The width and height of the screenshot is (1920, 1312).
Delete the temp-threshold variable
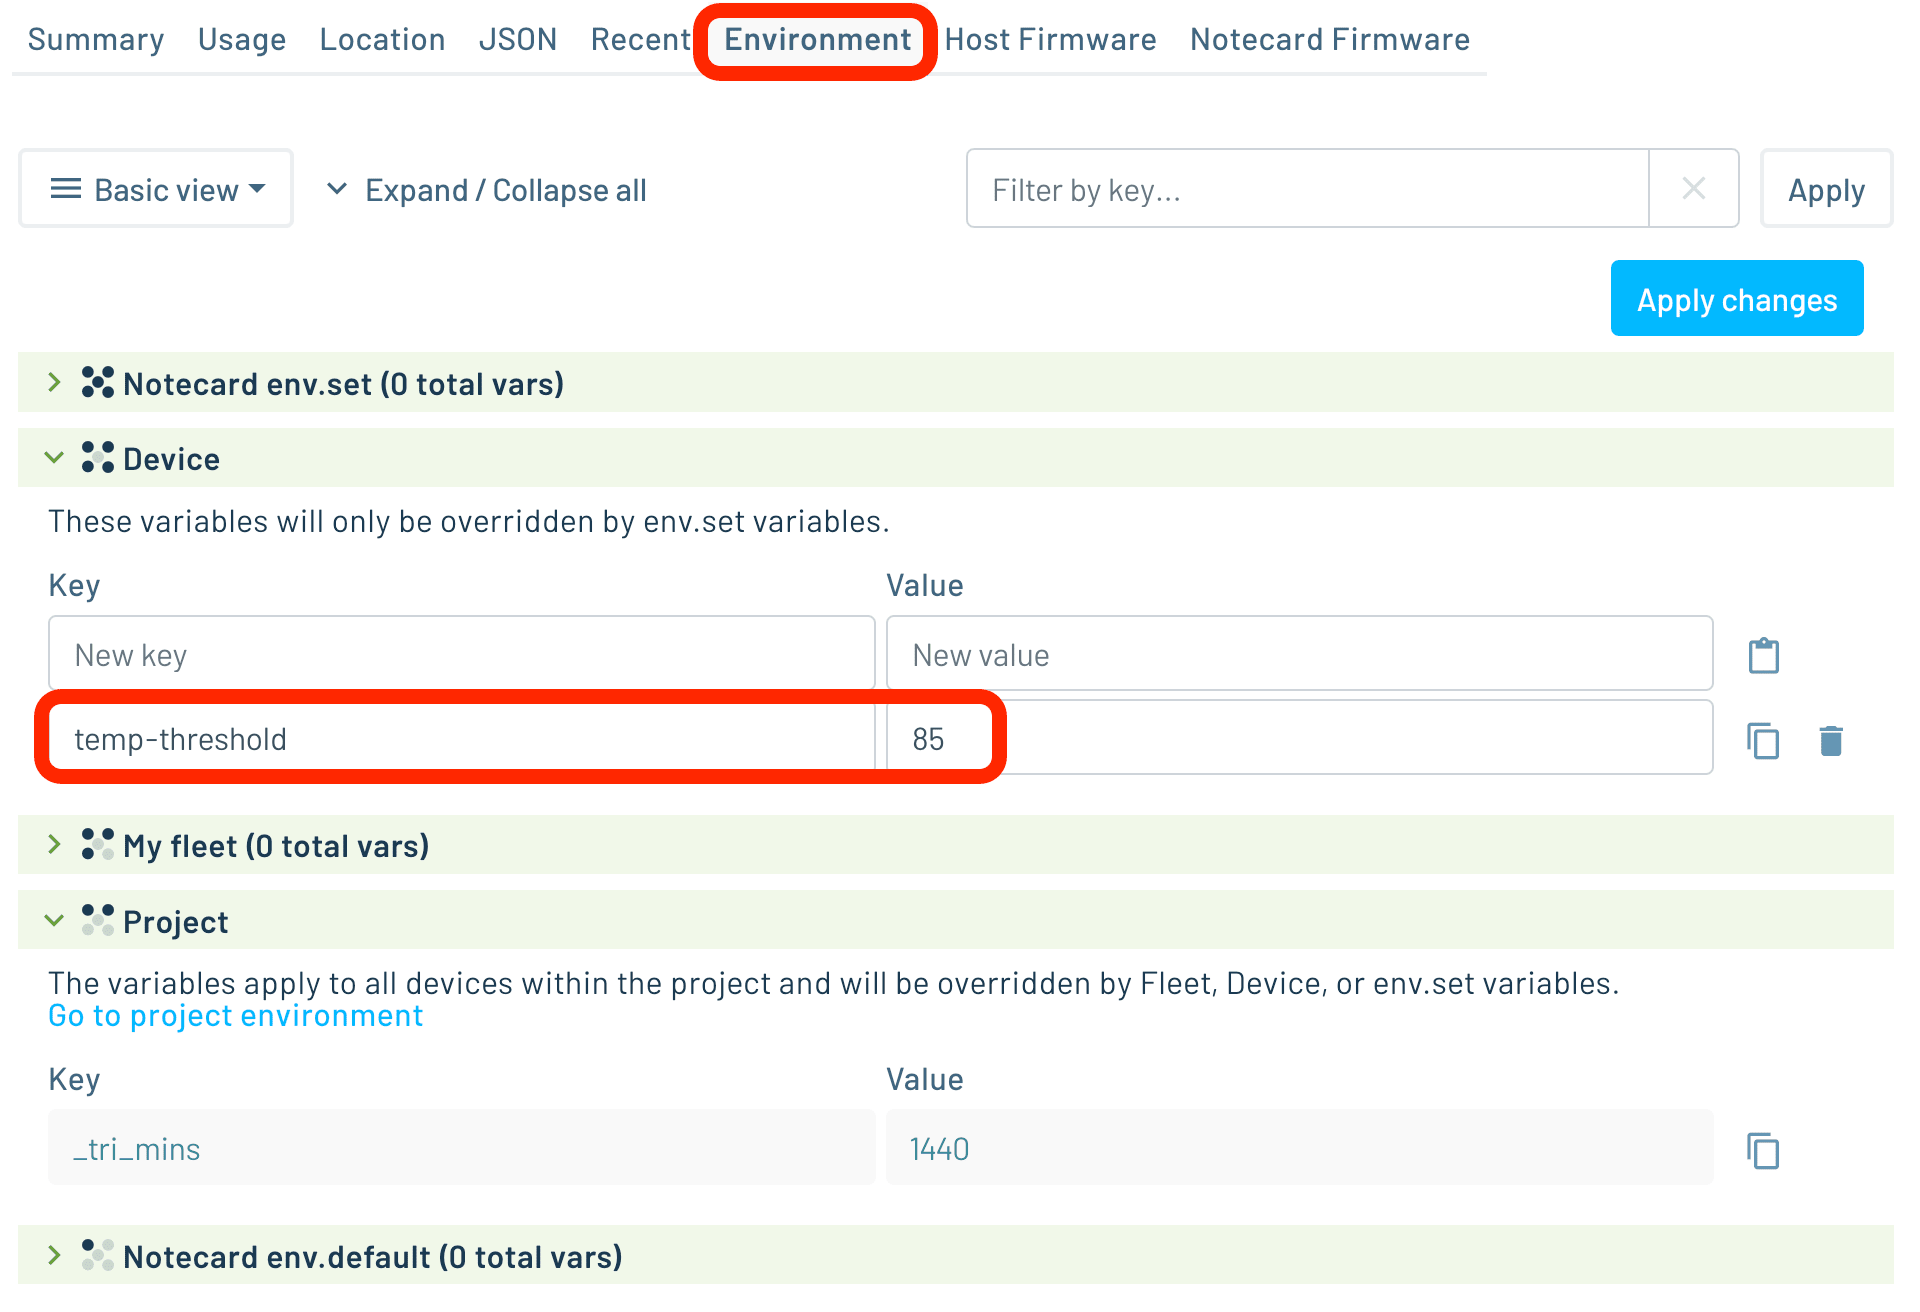point(1831,741)
